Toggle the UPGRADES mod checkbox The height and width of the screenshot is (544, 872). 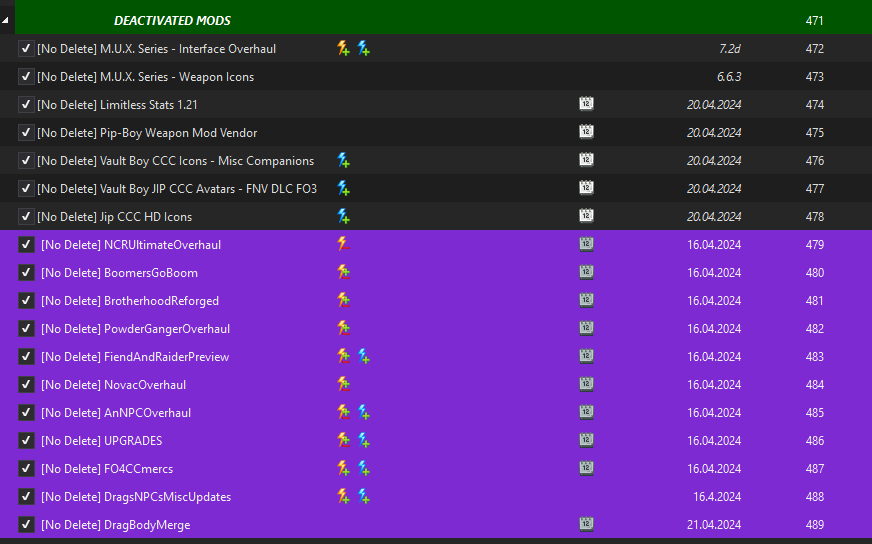click(26, 441)
